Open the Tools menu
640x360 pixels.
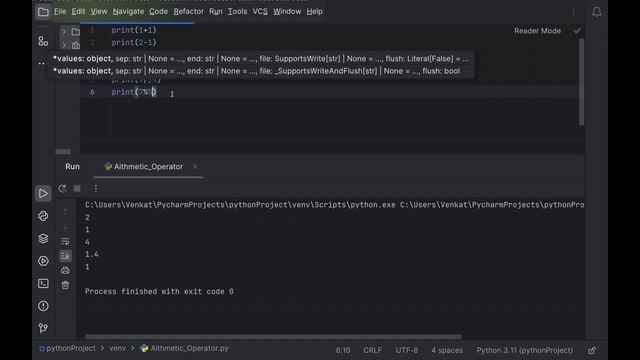[237, 11]
